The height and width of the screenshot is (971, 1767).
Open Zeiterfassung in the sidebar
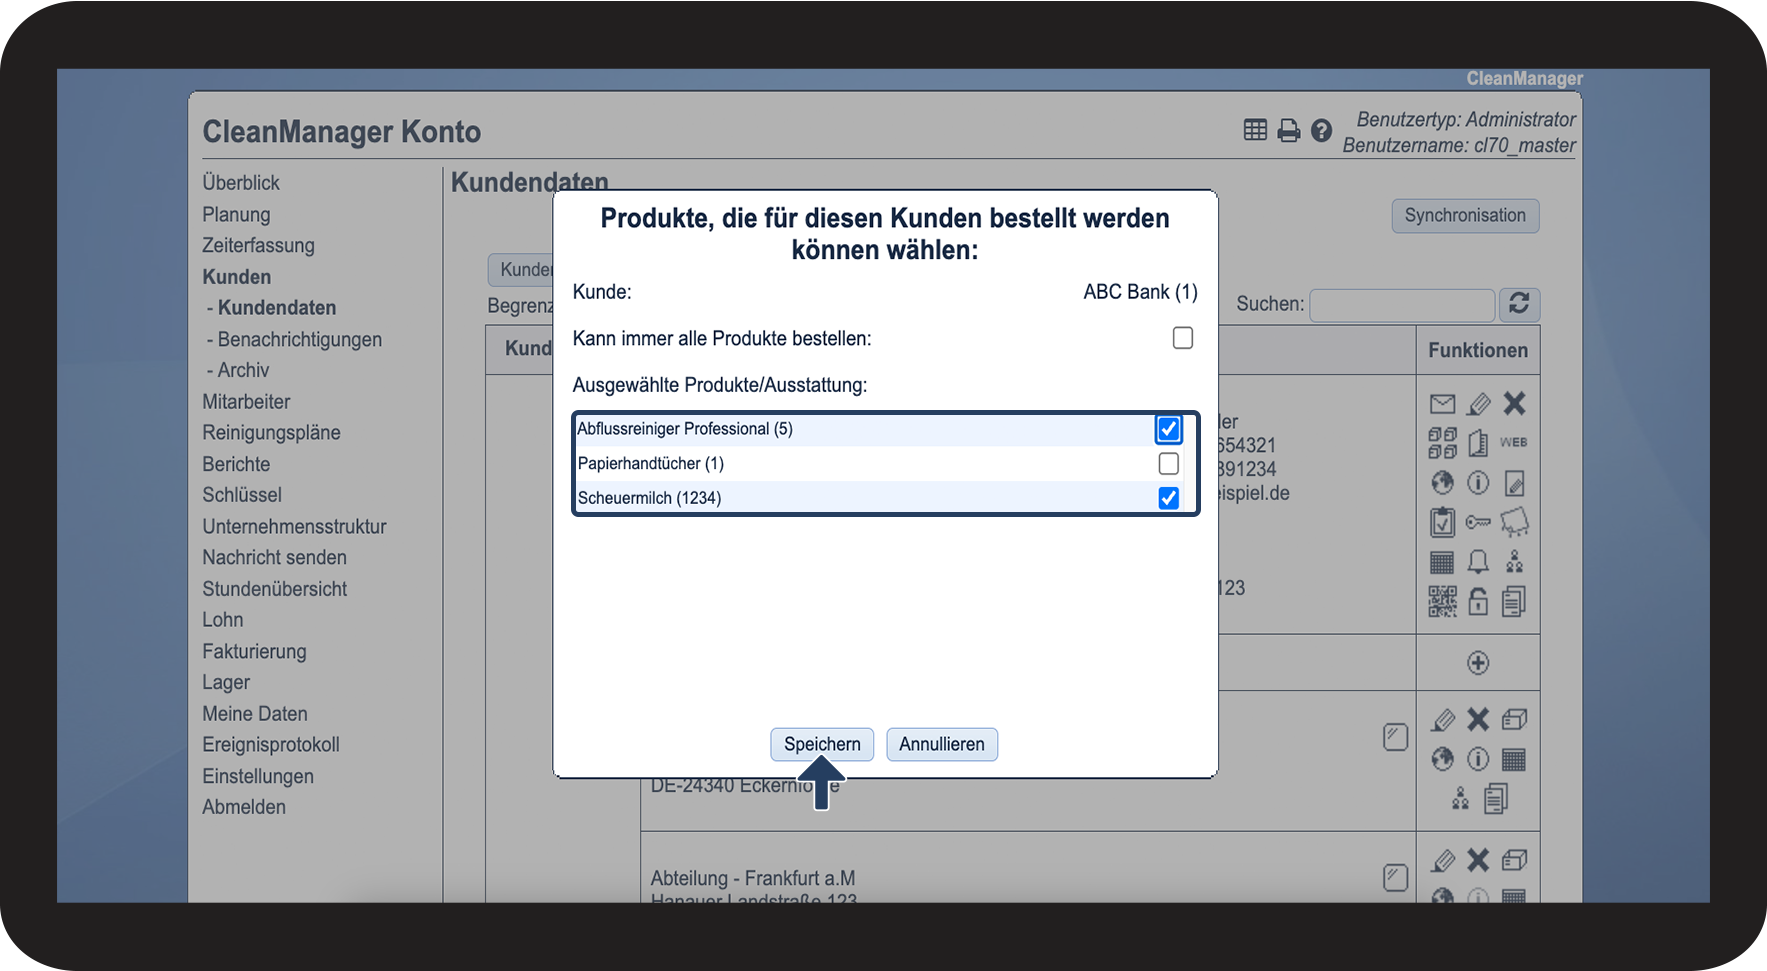click(x=258, y=245)
